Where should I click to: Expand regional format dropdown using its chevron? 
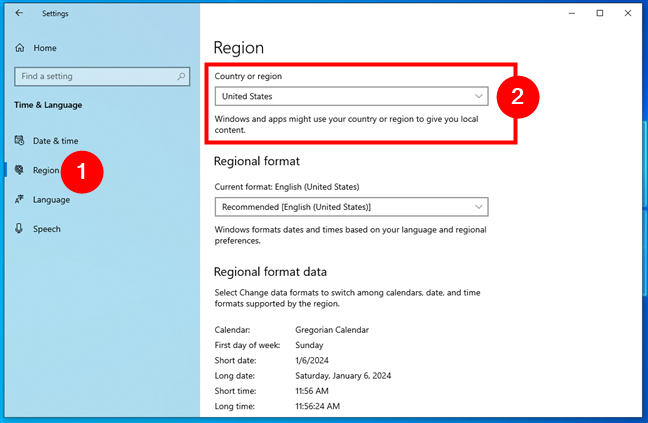(x=479, y=207)
